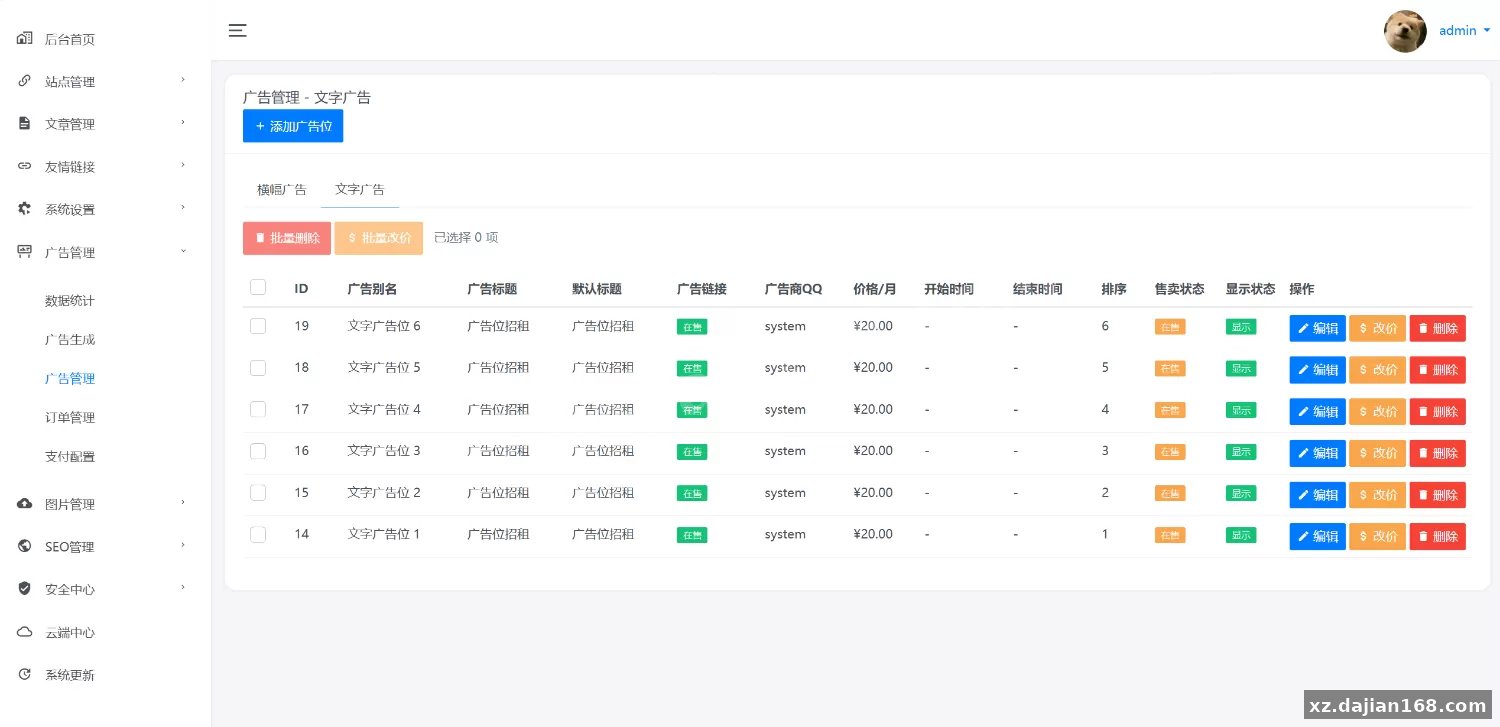The height and width of the screenshot is (727, 1500).
Task: Click 改价 for ad ID 17
Action: 1378,412
